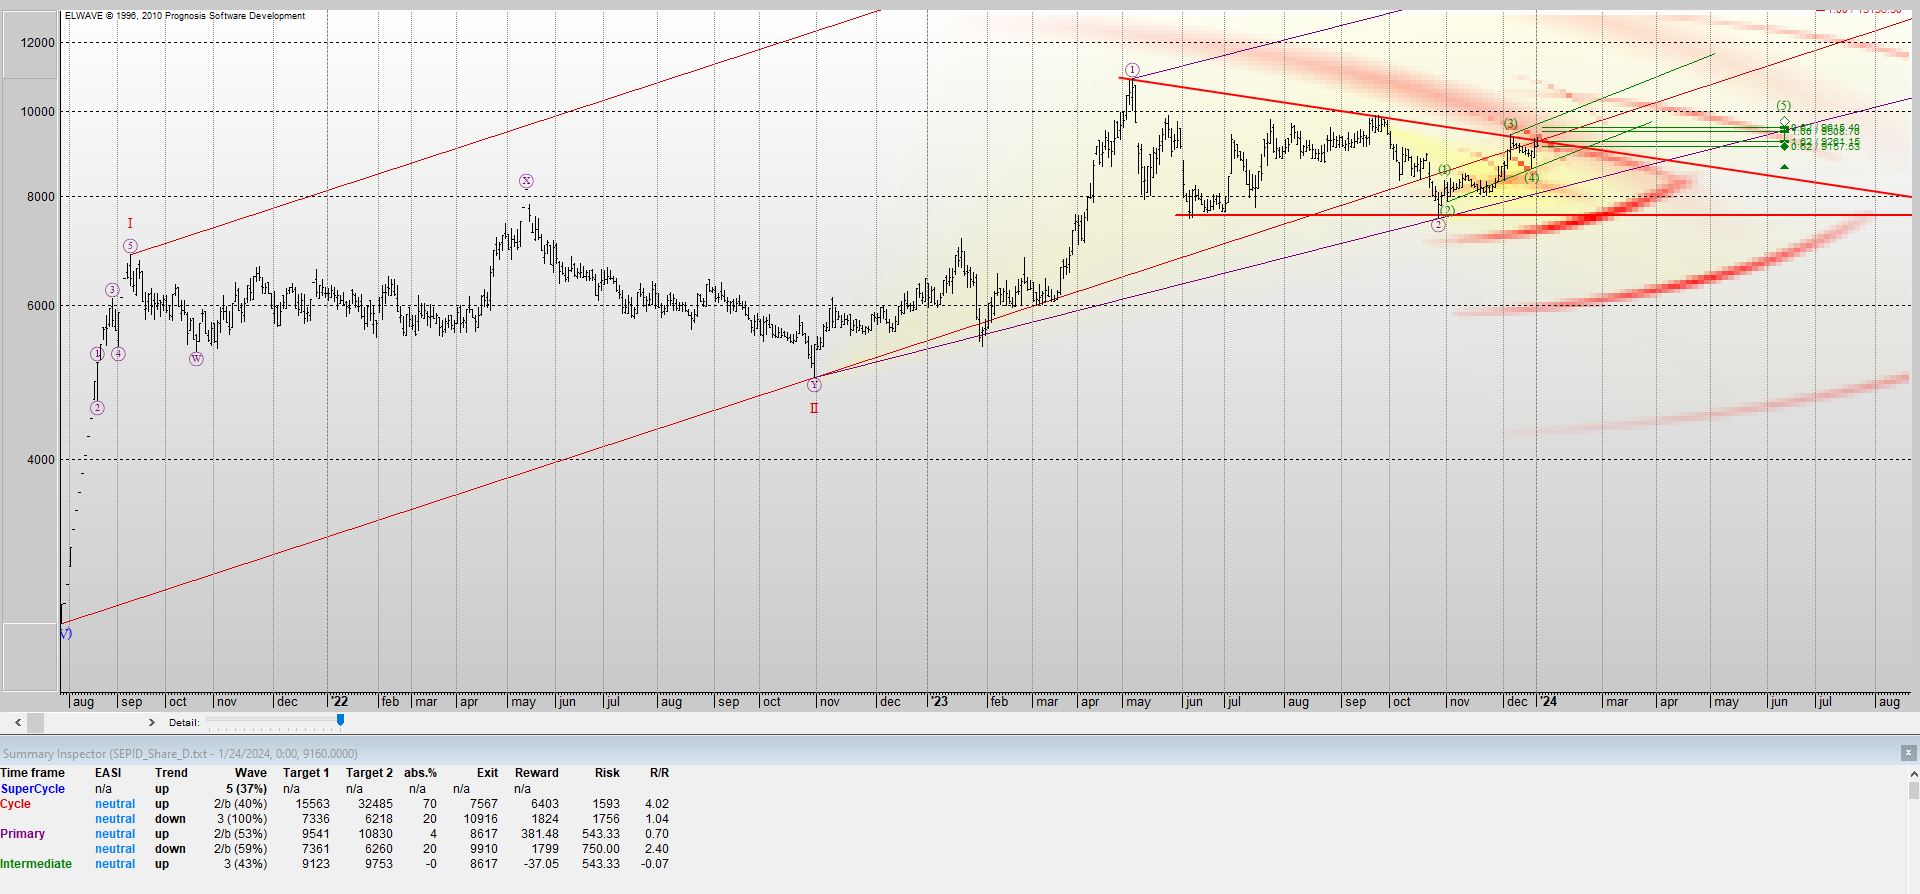
Task: Click the Summary Inspector scroll-up arrow
Action: (1912, 774)
